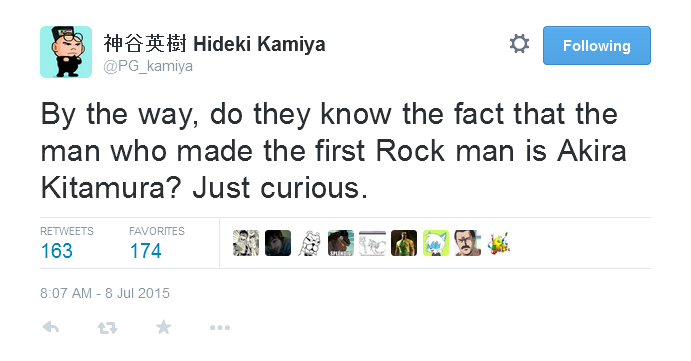Viewport: 691px width, 361px height.
Task: View the 163 retweets count
Action: tap(57, 251)
